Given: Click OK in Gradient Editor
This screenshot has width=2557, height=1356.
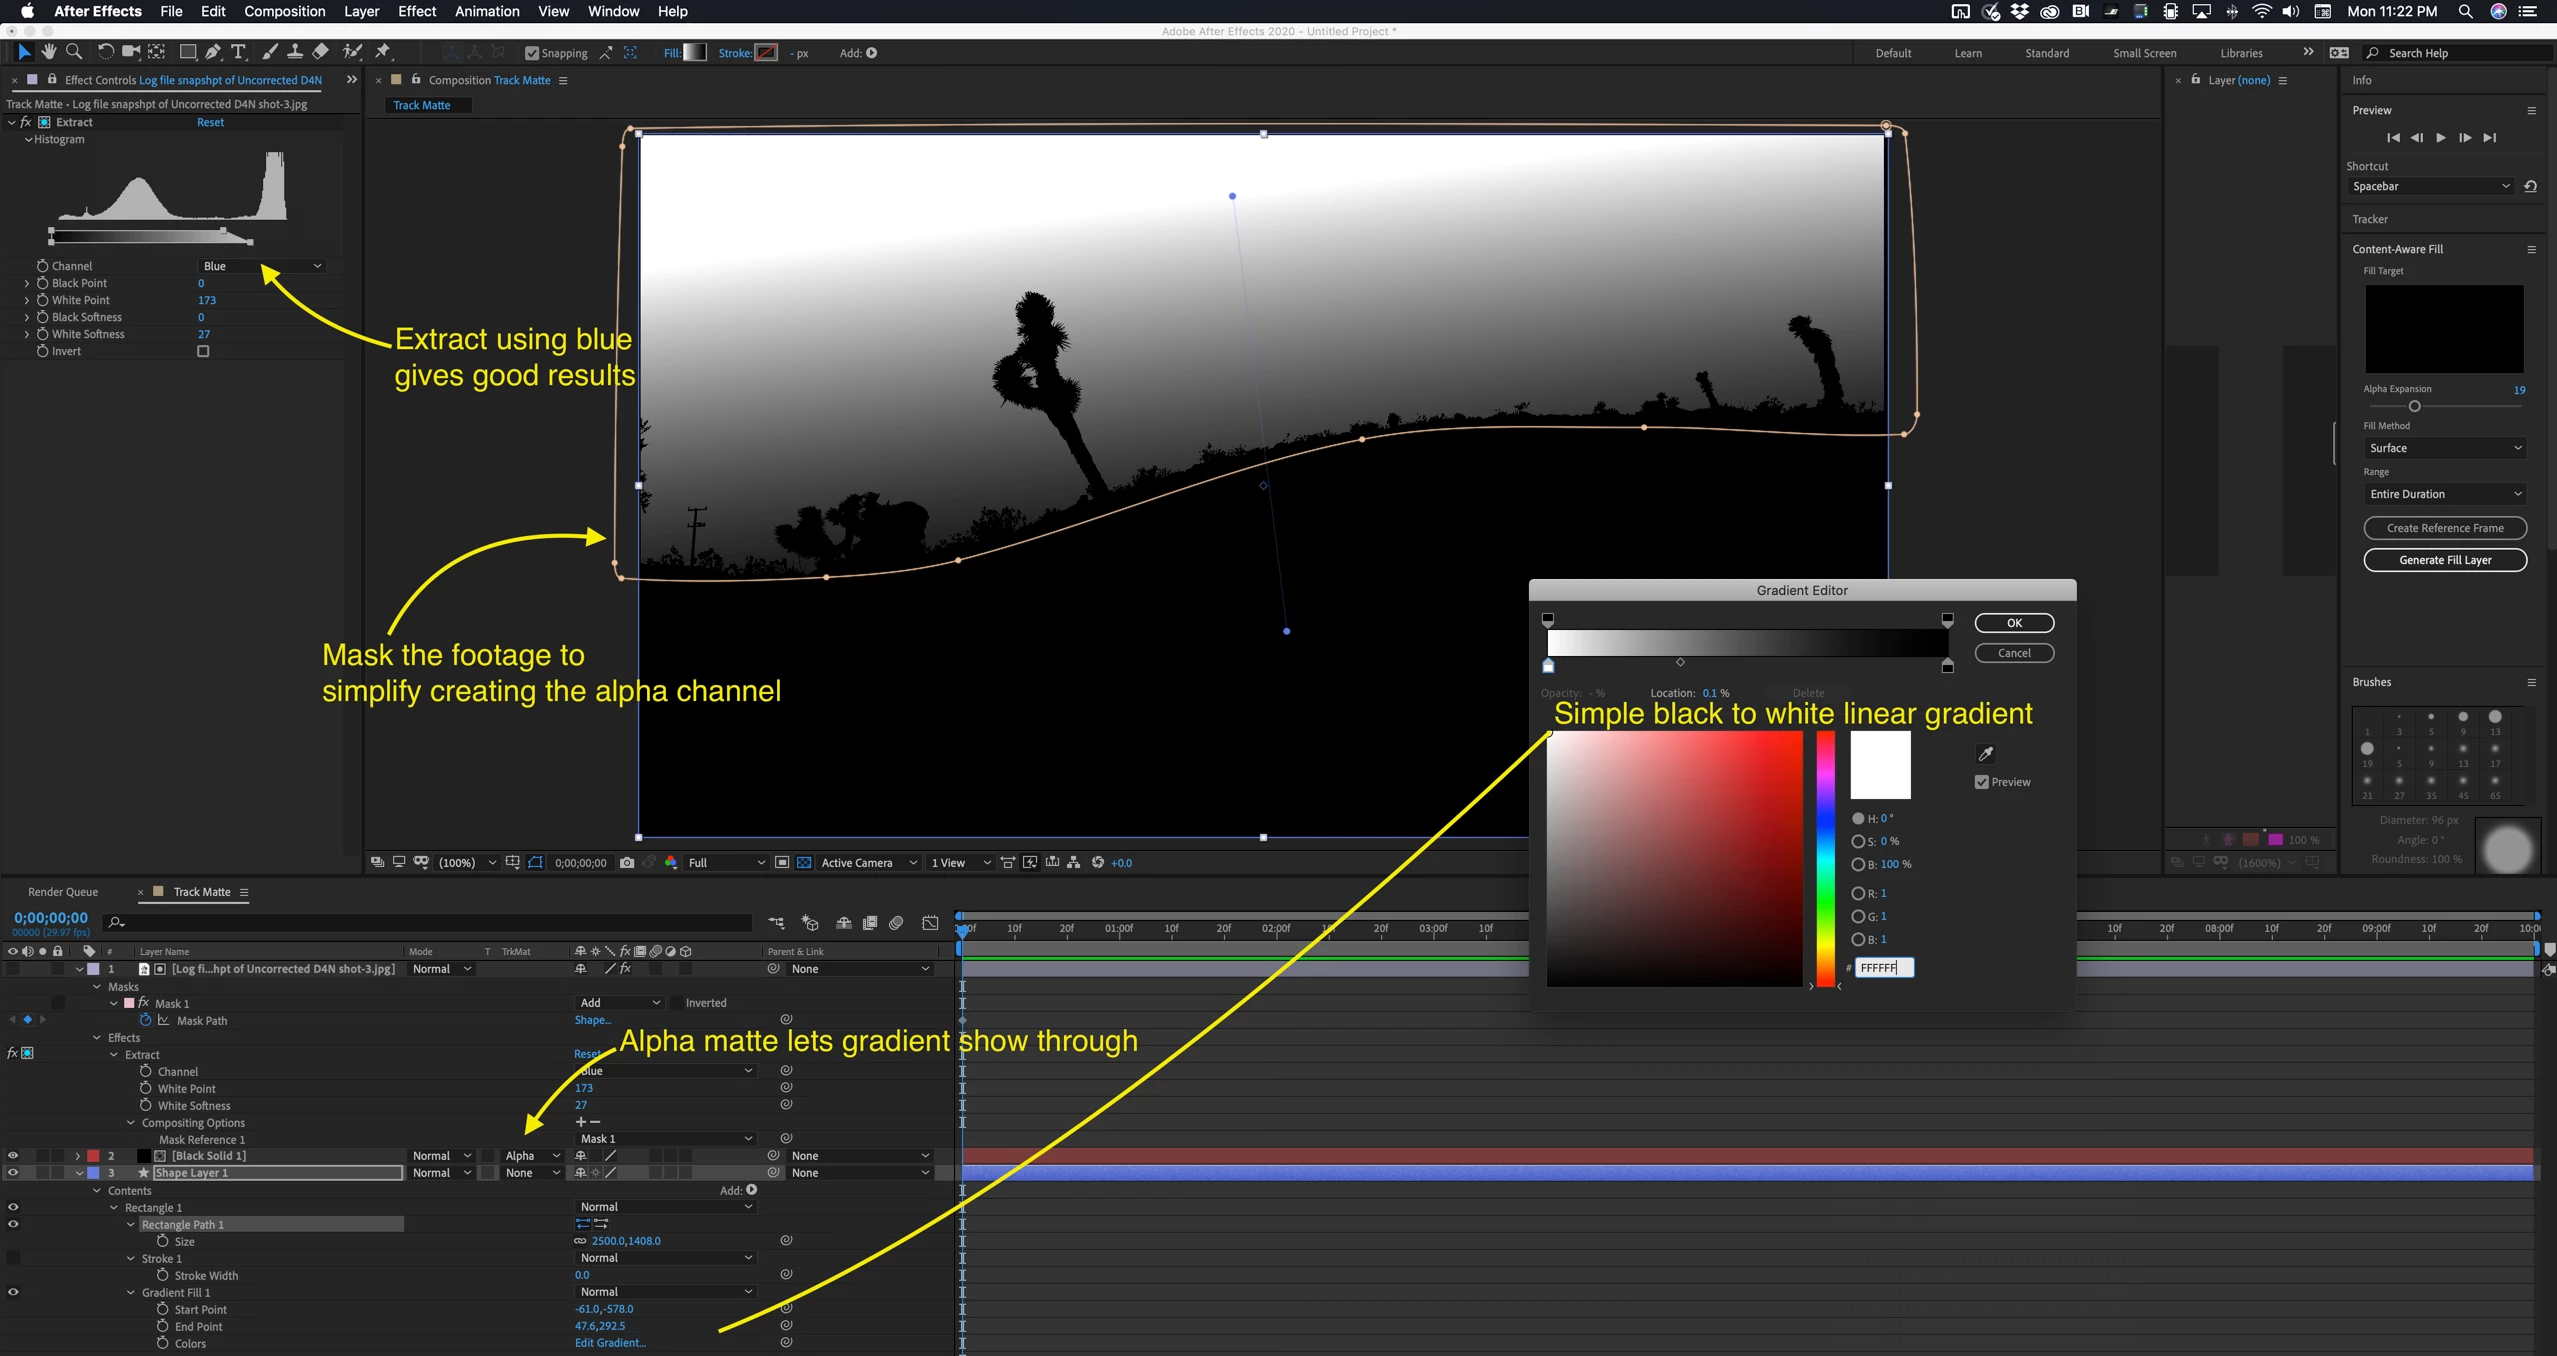Looking at the screenshot, I should point(2013,623).
